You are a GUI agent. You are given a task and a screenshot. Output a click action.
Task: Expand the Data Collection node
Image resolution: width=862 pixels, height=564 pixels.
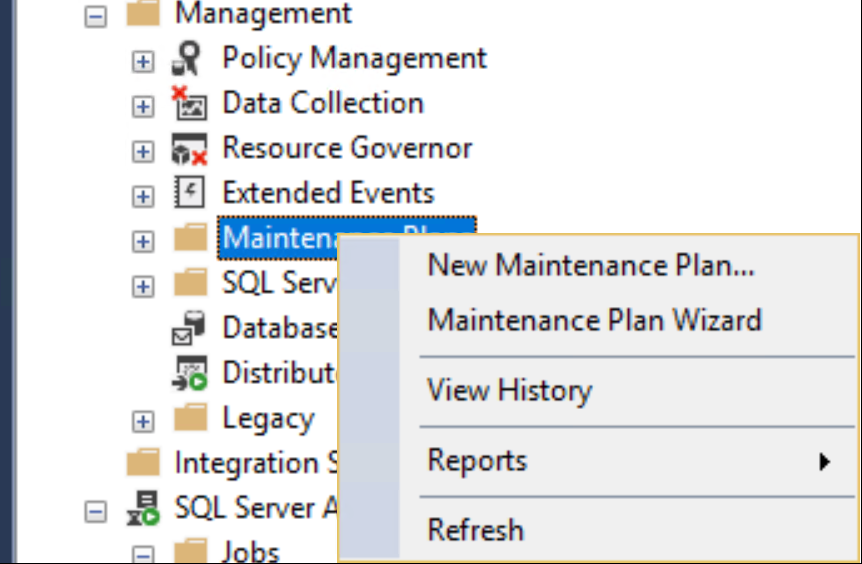point(143,106)
